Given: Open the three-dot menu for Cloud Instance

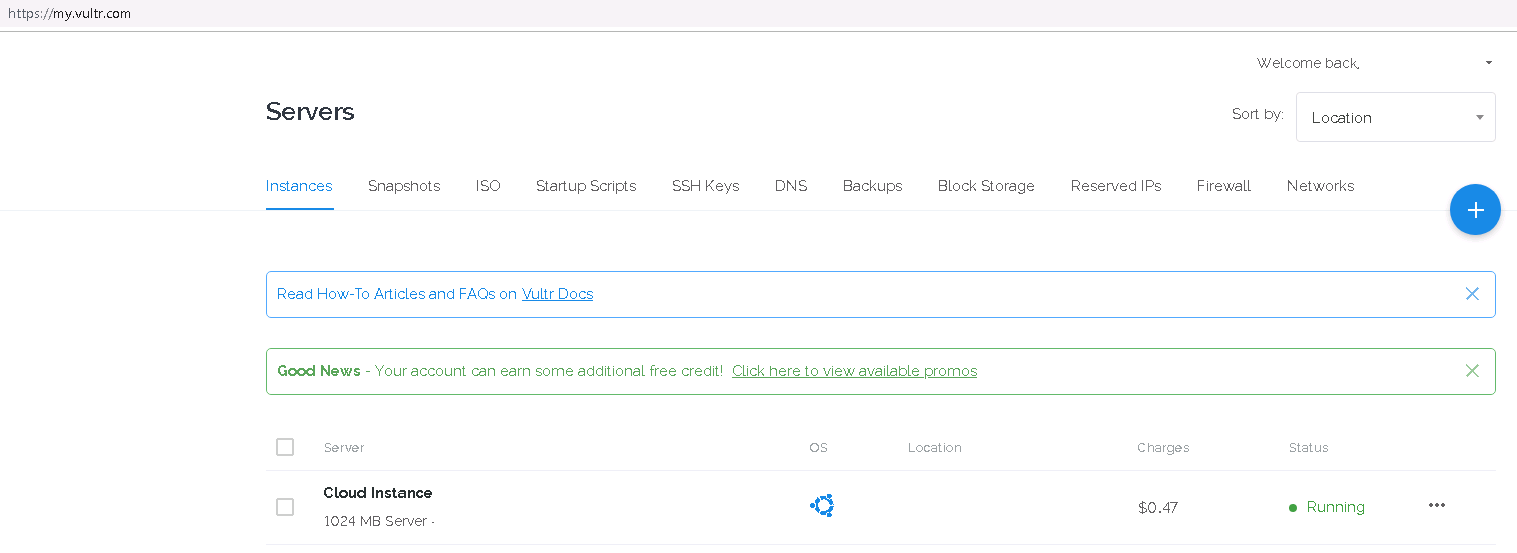Looking at the screenshot, I should [x=1437, y=505].
